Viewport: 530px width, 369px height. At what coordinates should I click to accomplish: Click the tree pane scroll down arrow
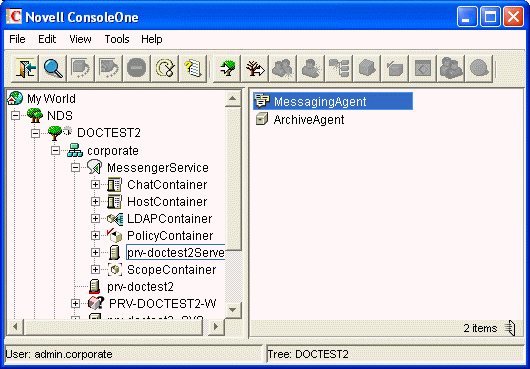click(233, 310)
